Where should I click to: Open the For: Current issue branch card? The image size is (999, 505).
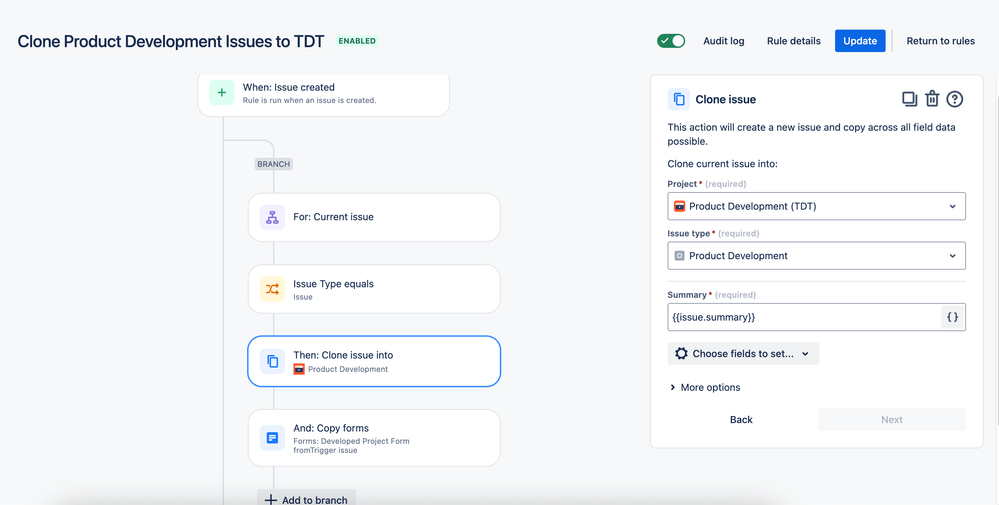tap(374, 217)
